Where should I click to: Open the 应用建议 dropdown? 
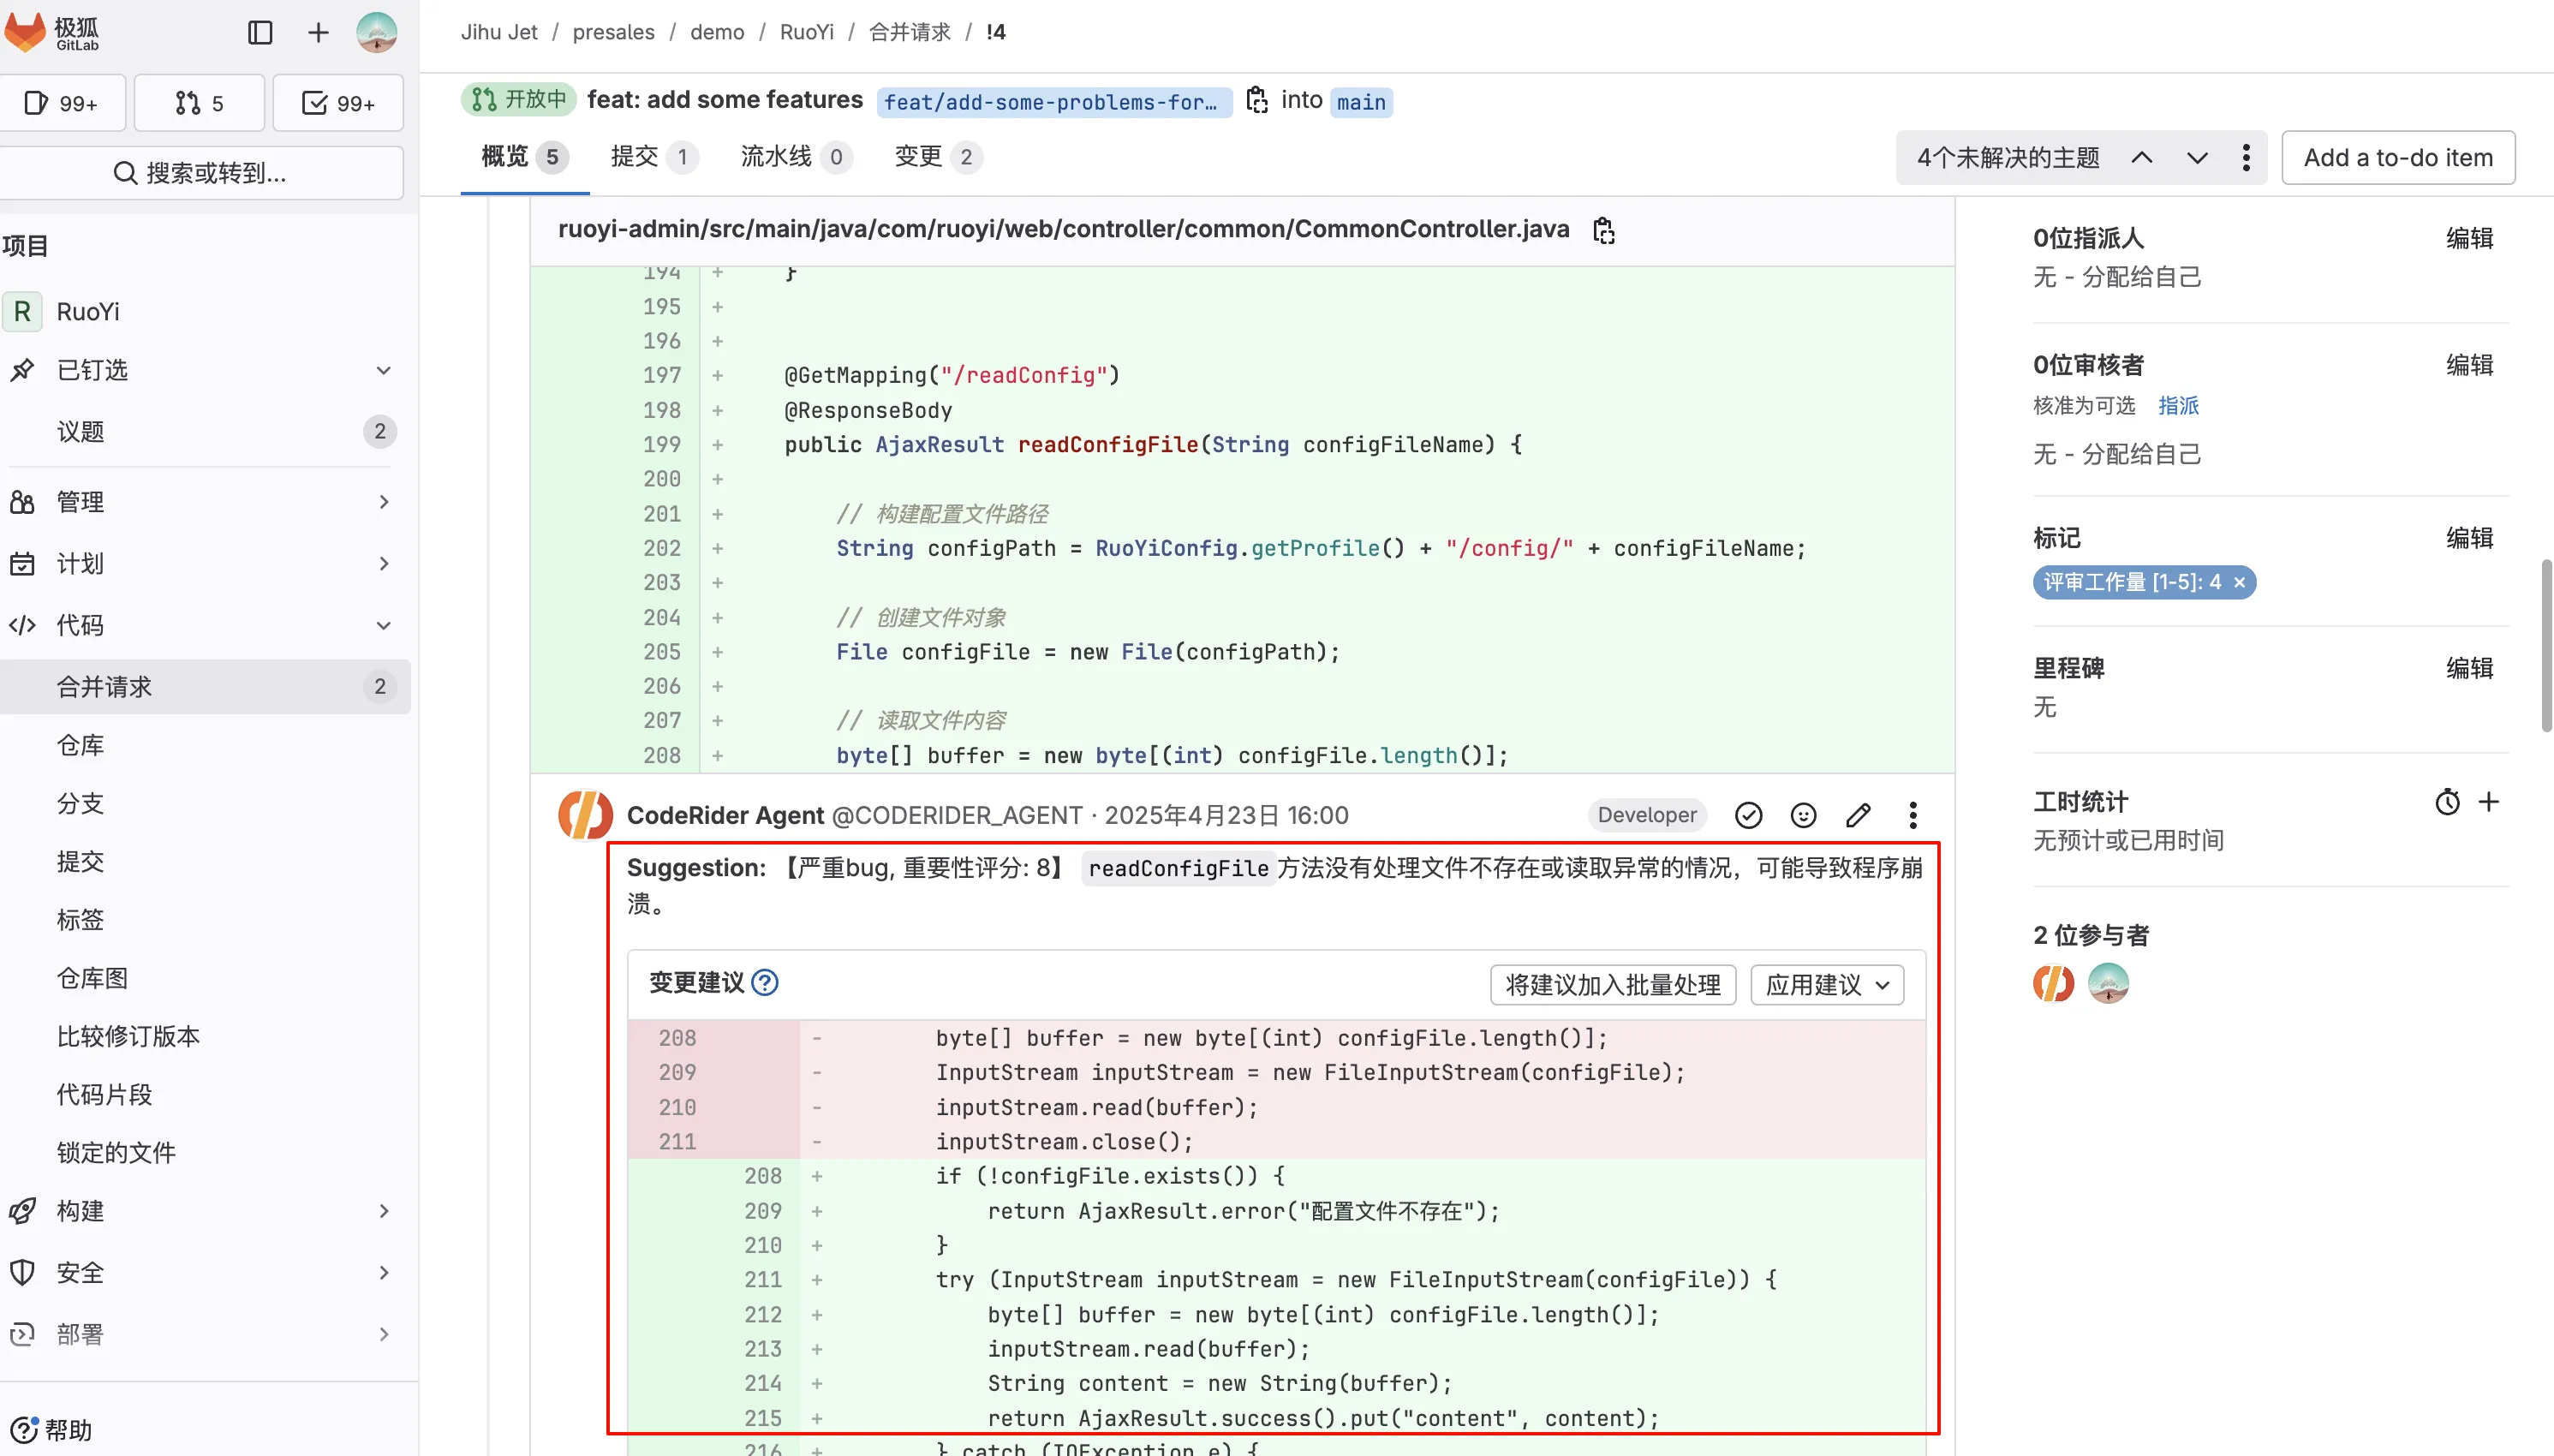(x=1827, y=985)
